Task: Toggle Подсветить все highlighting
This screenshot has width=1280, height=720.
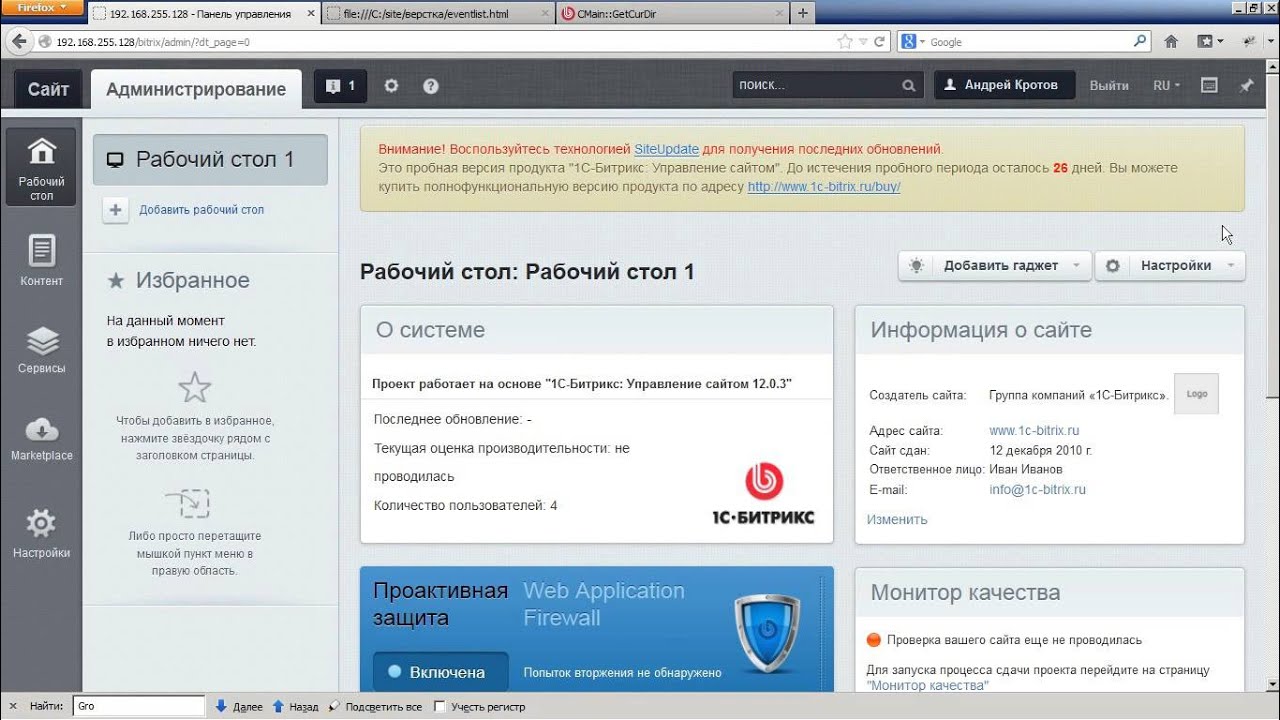Action: [x=375, y=706]
